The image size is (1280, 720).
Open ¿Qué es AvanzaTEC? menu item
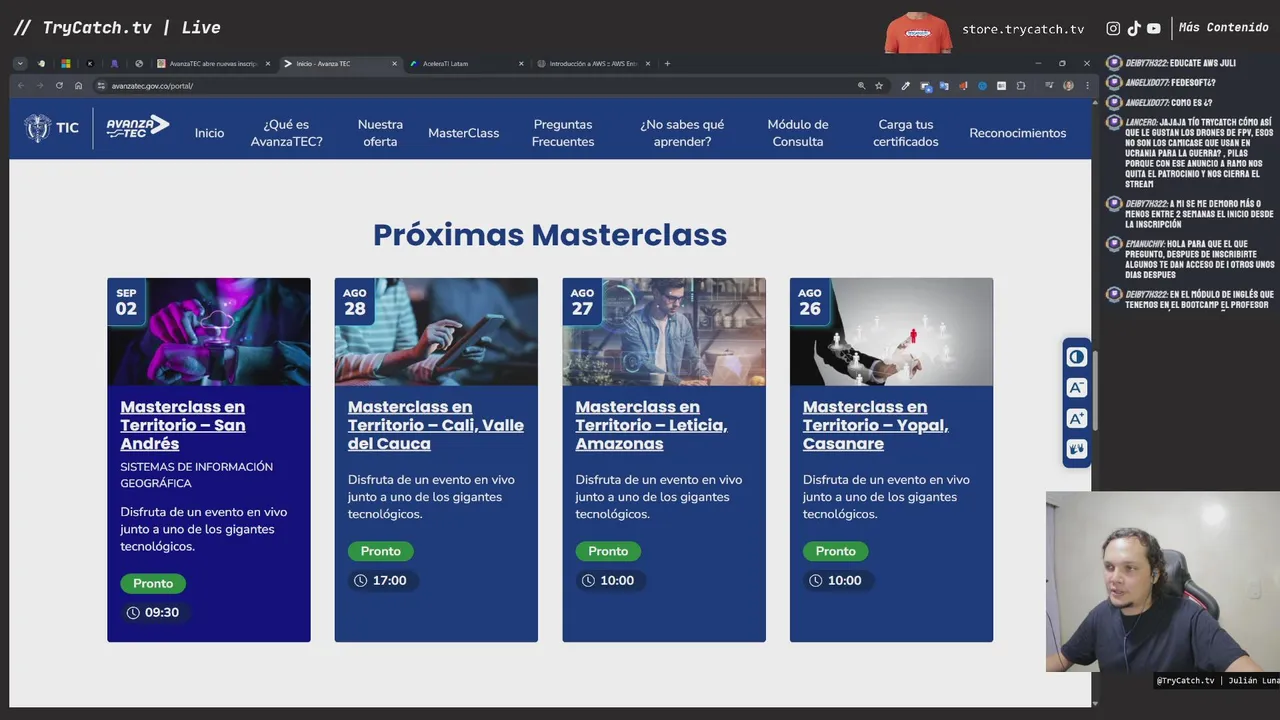pyautogui.click(x=286, y=133)
